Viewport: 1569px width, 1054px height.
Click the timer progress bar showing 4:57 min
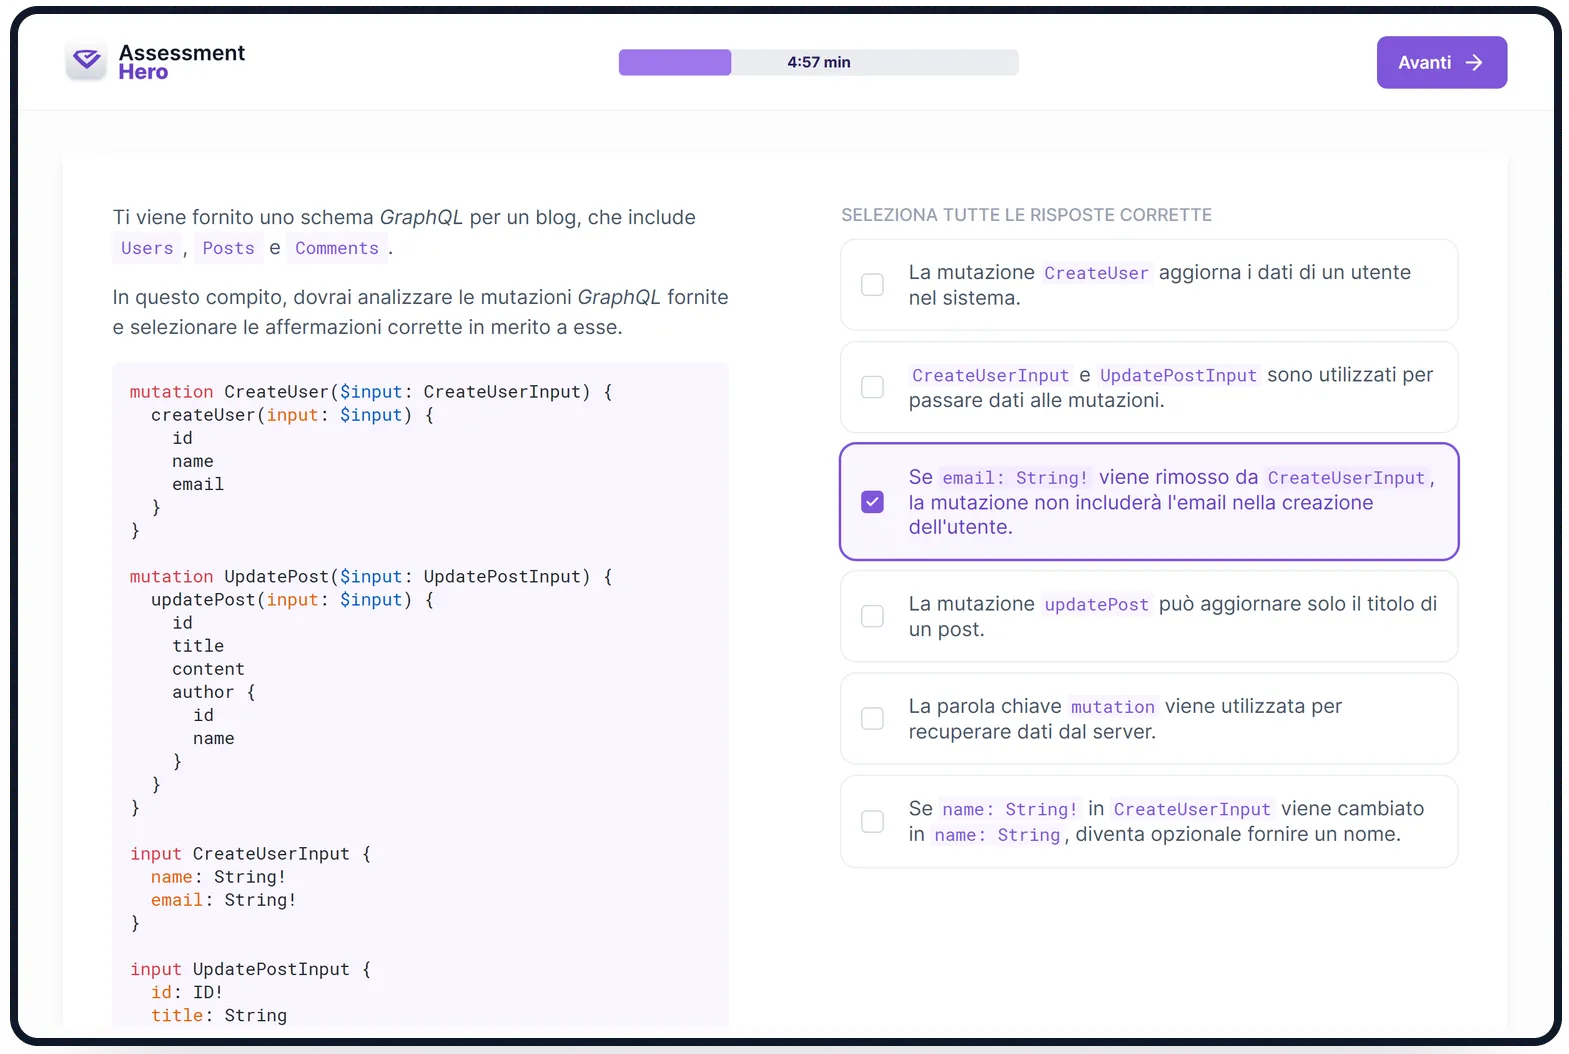(818, 62)
